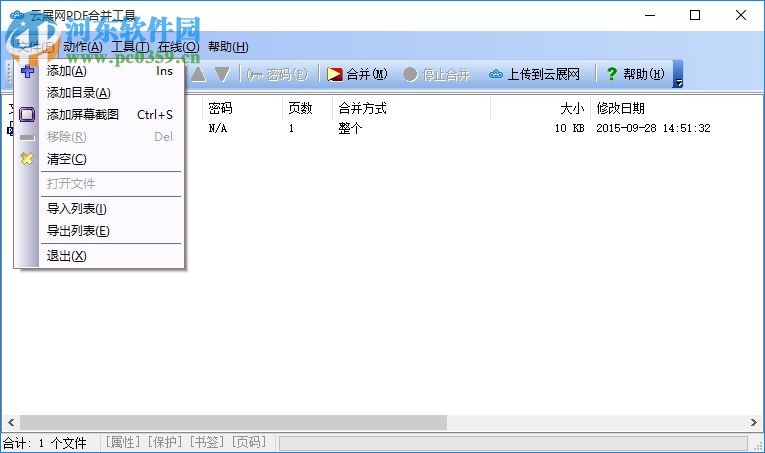Open the 动作(A) menu

click(83, 47)
